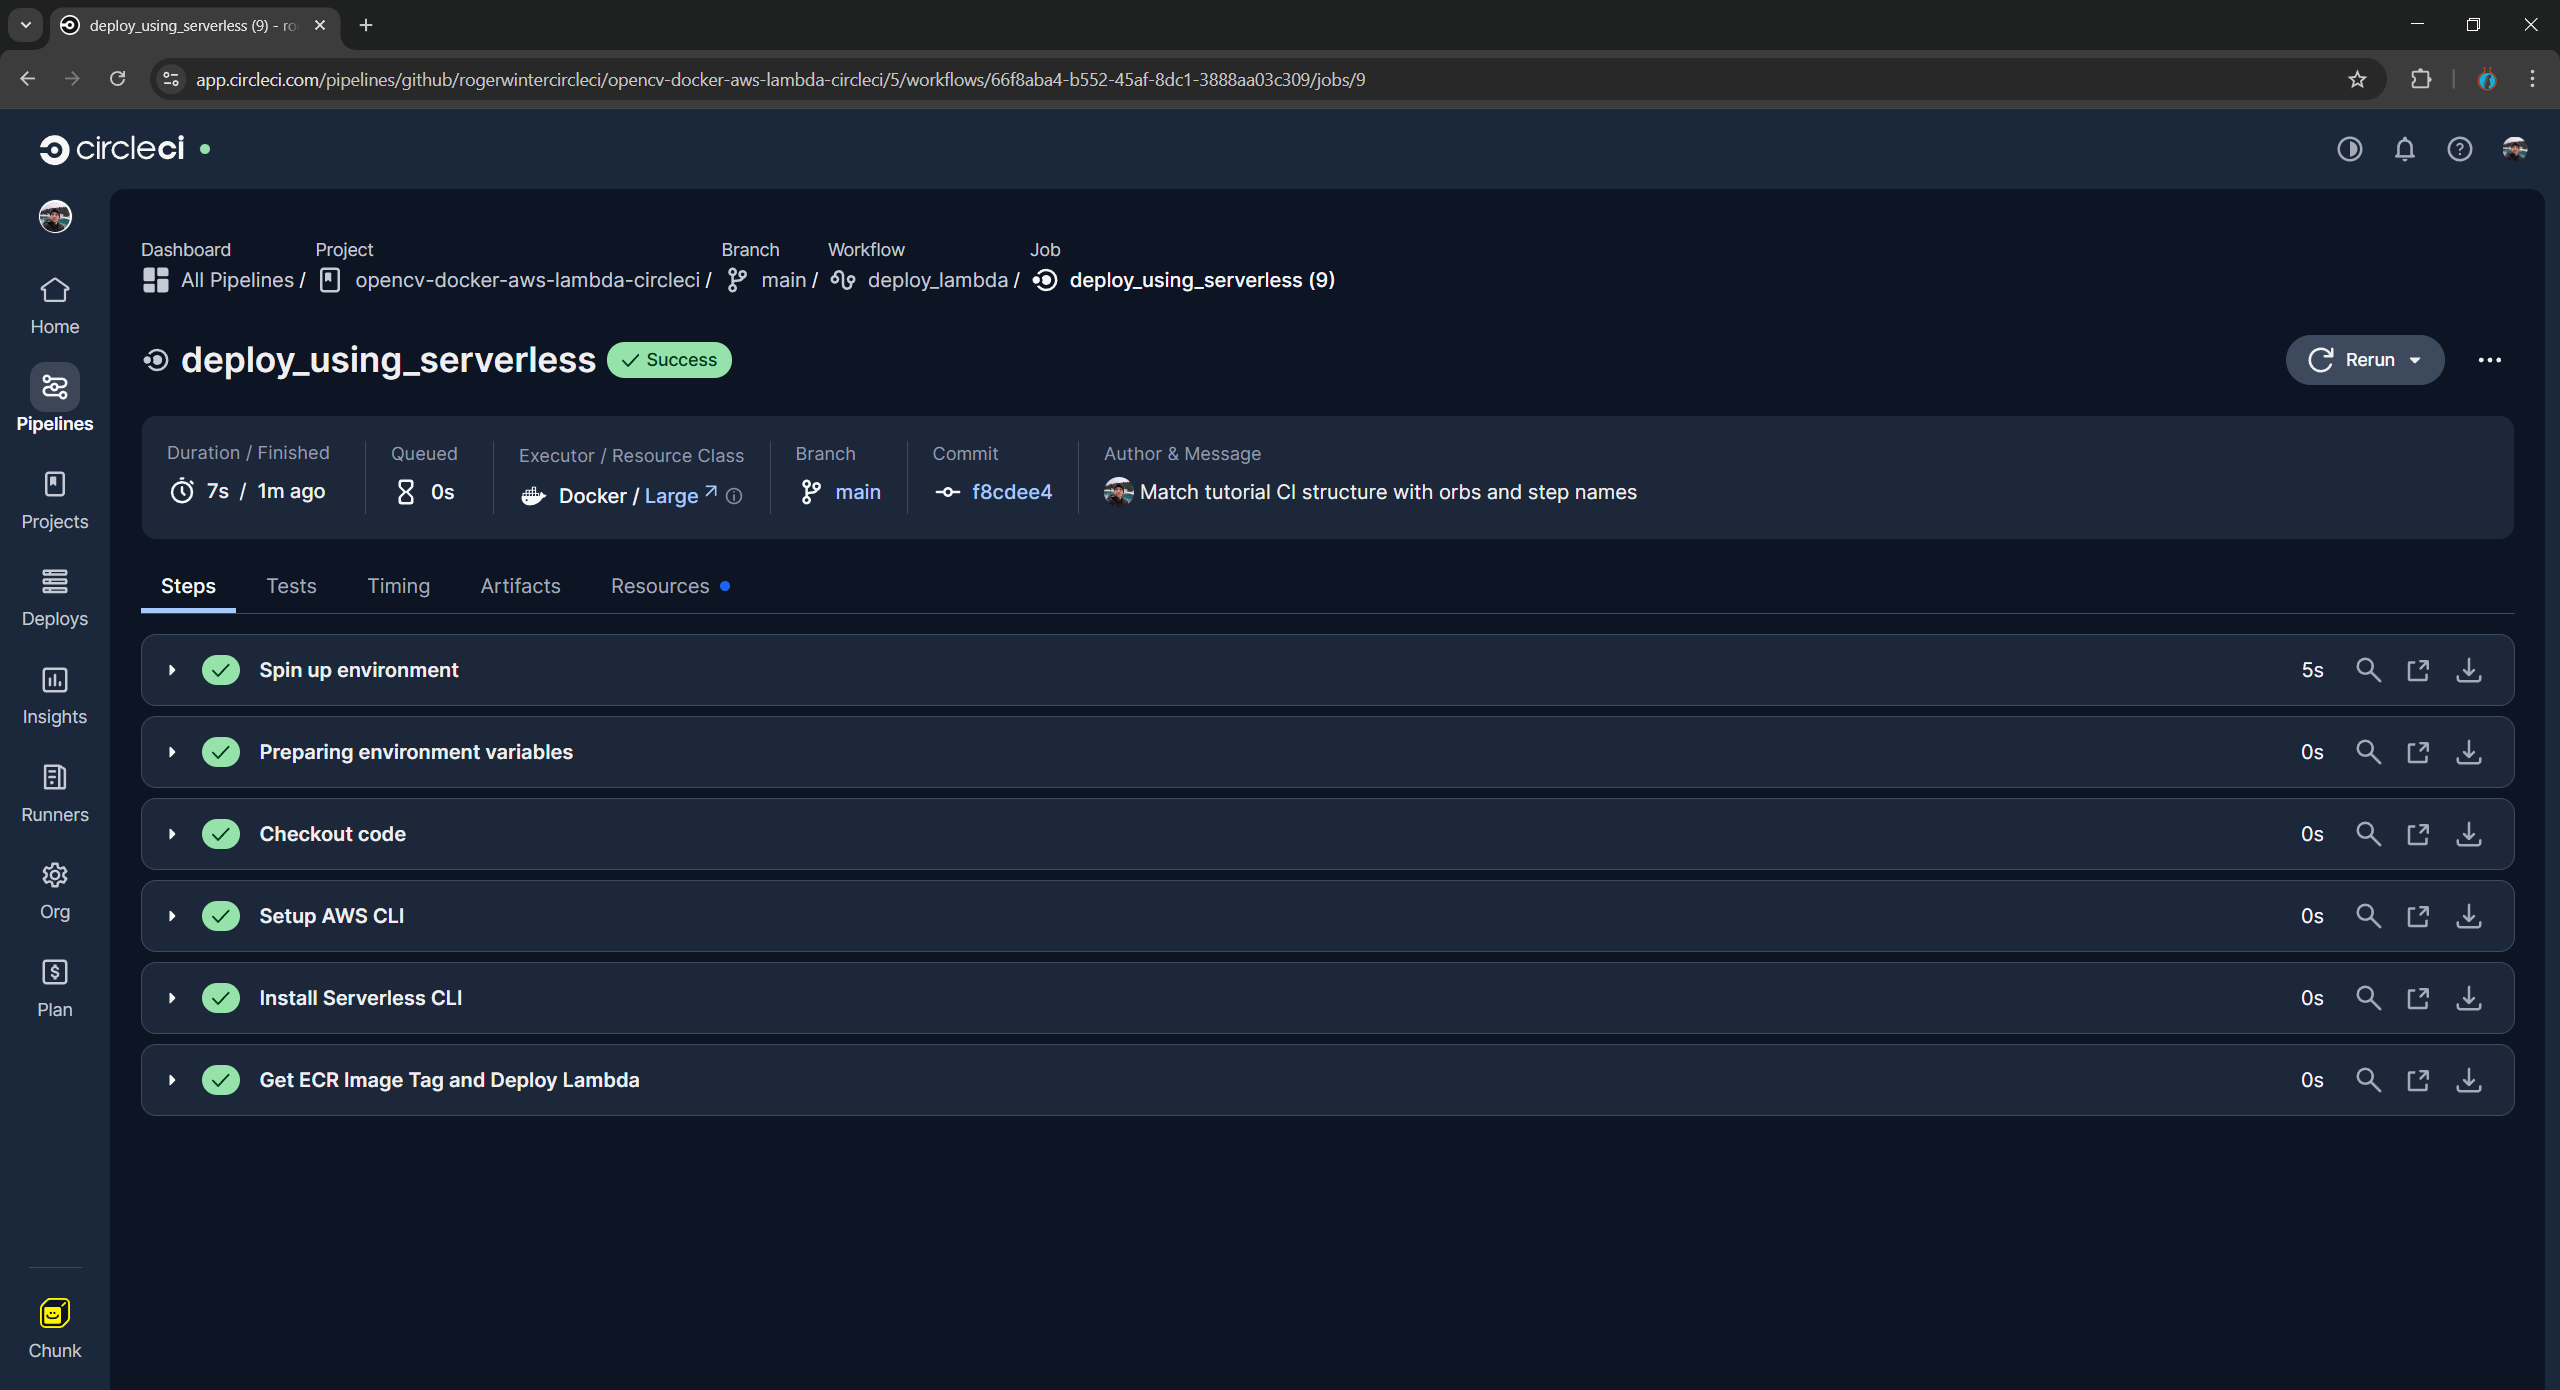This screenshot has width=2560, height=1390.
Task: Open Runners in the sidebar
Action: point(54,794)
